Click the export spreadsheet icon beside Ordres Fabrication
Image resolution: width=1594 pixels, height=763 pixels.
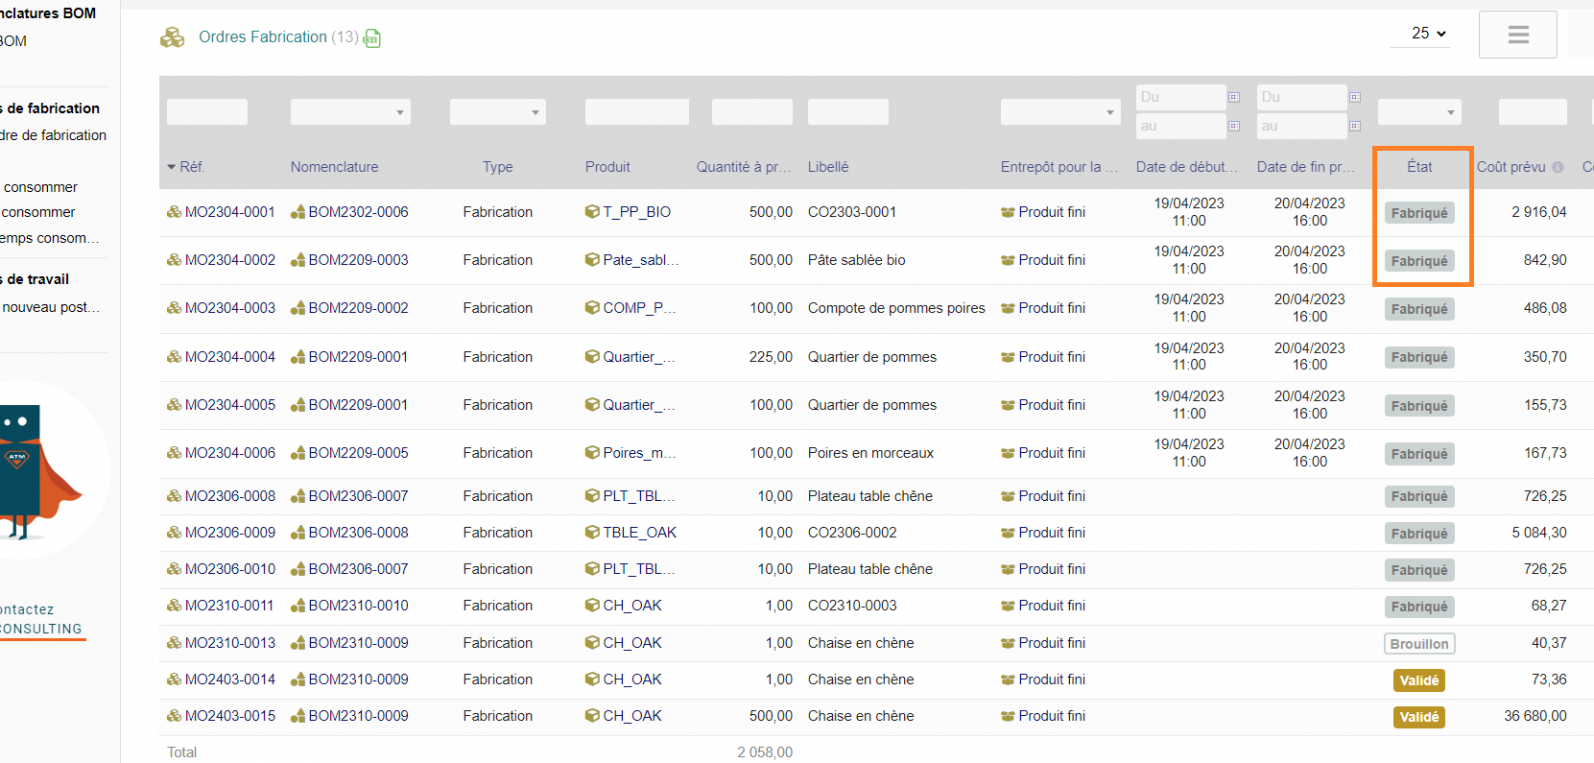(x=372, y=39)
